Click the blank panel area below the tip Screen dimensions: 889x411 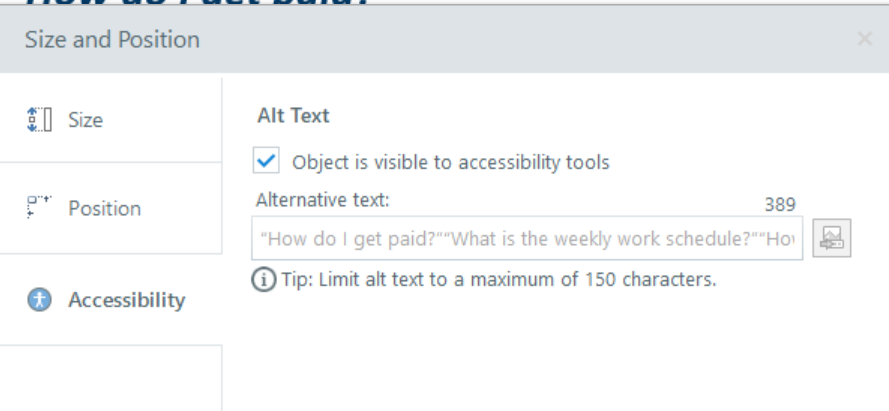(550, 350)
